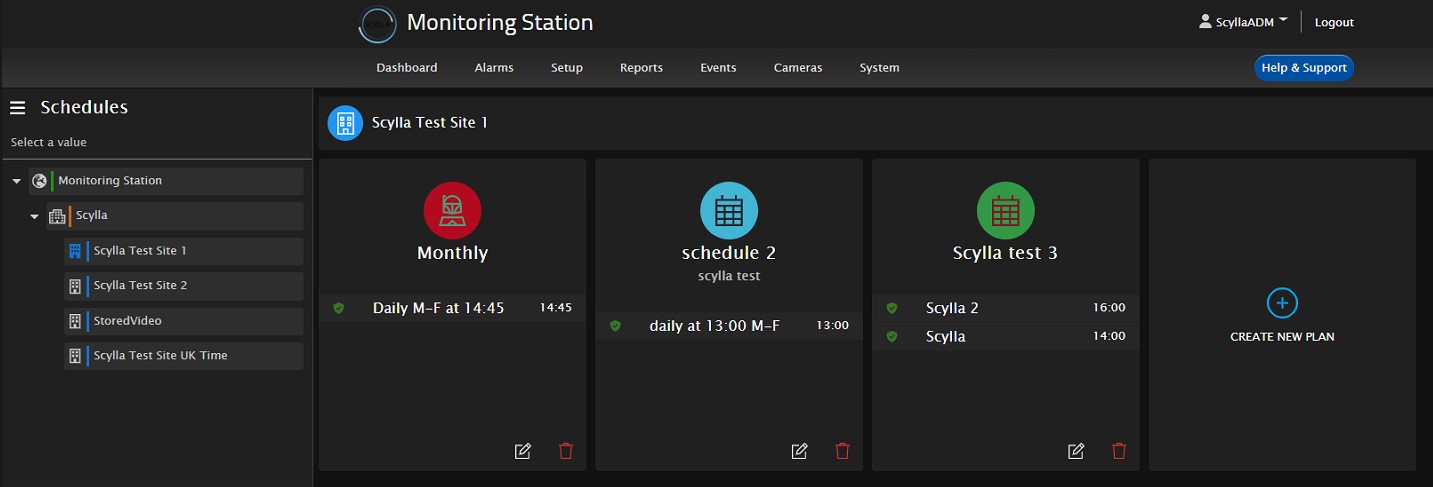The width and height of the screenshot is (1433, 487).
Task: Open the ScyllaADM user dropdown
Action: point(1243,22)
